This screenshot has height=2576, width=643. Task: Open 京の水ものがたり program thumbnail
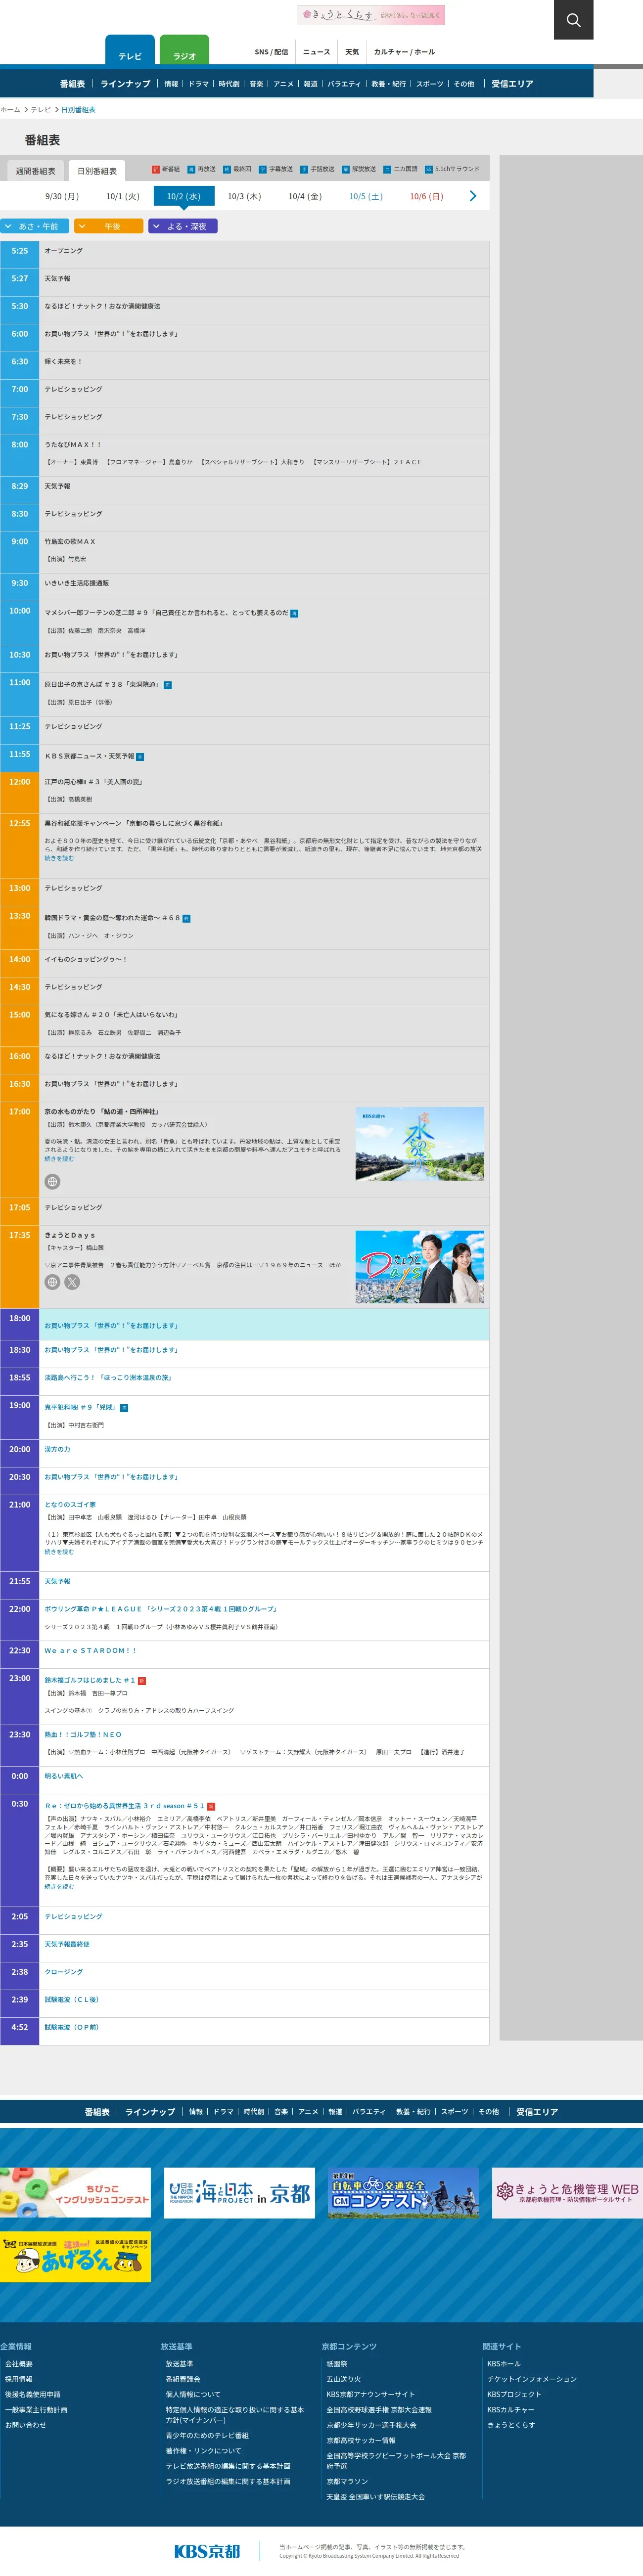point(420,1144)
